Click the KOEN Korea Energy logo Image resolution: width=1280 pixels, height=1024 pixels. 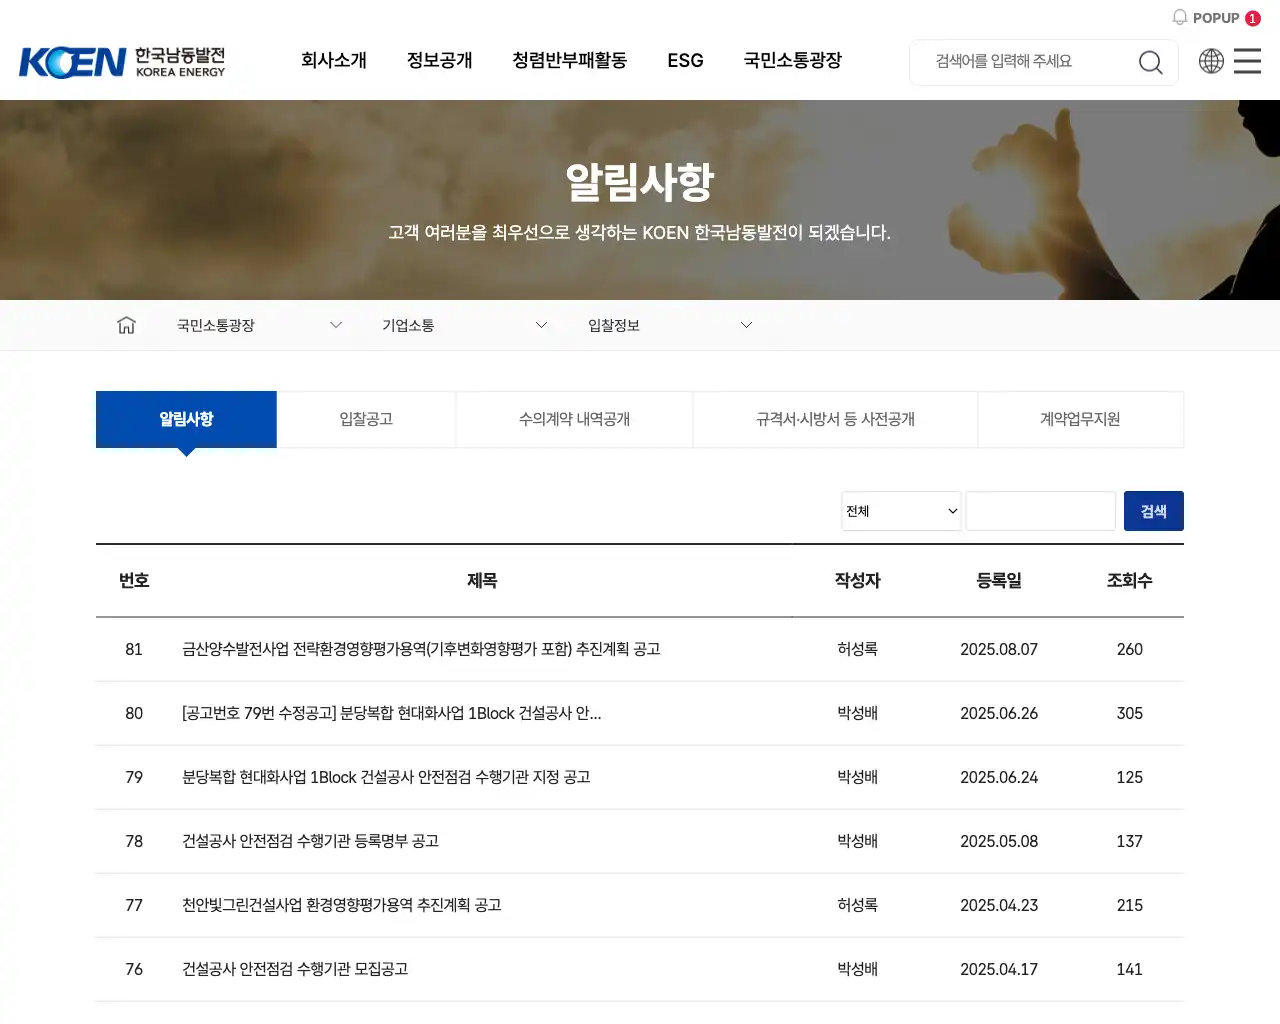tap(122, 62)
